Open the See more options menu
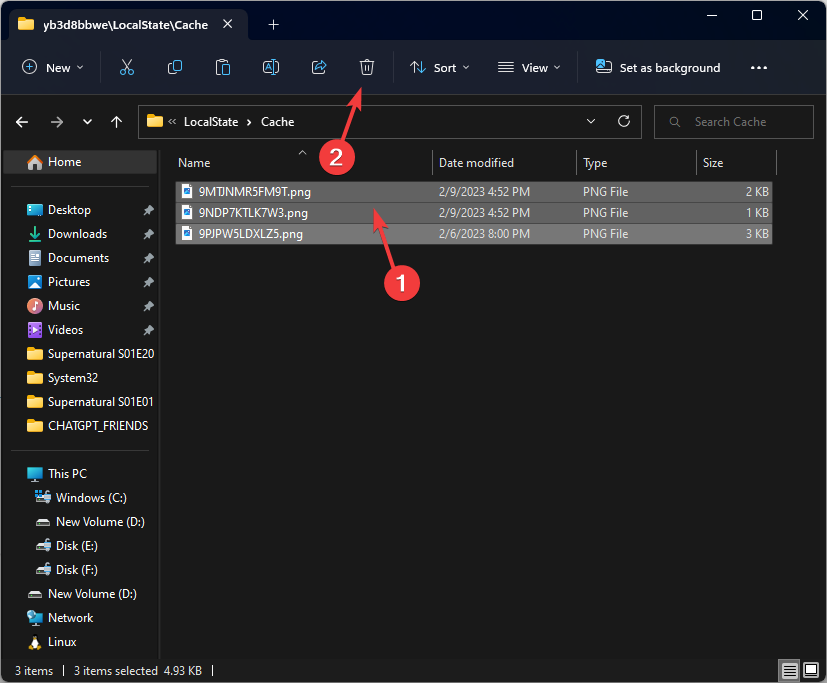 (758, 67)
